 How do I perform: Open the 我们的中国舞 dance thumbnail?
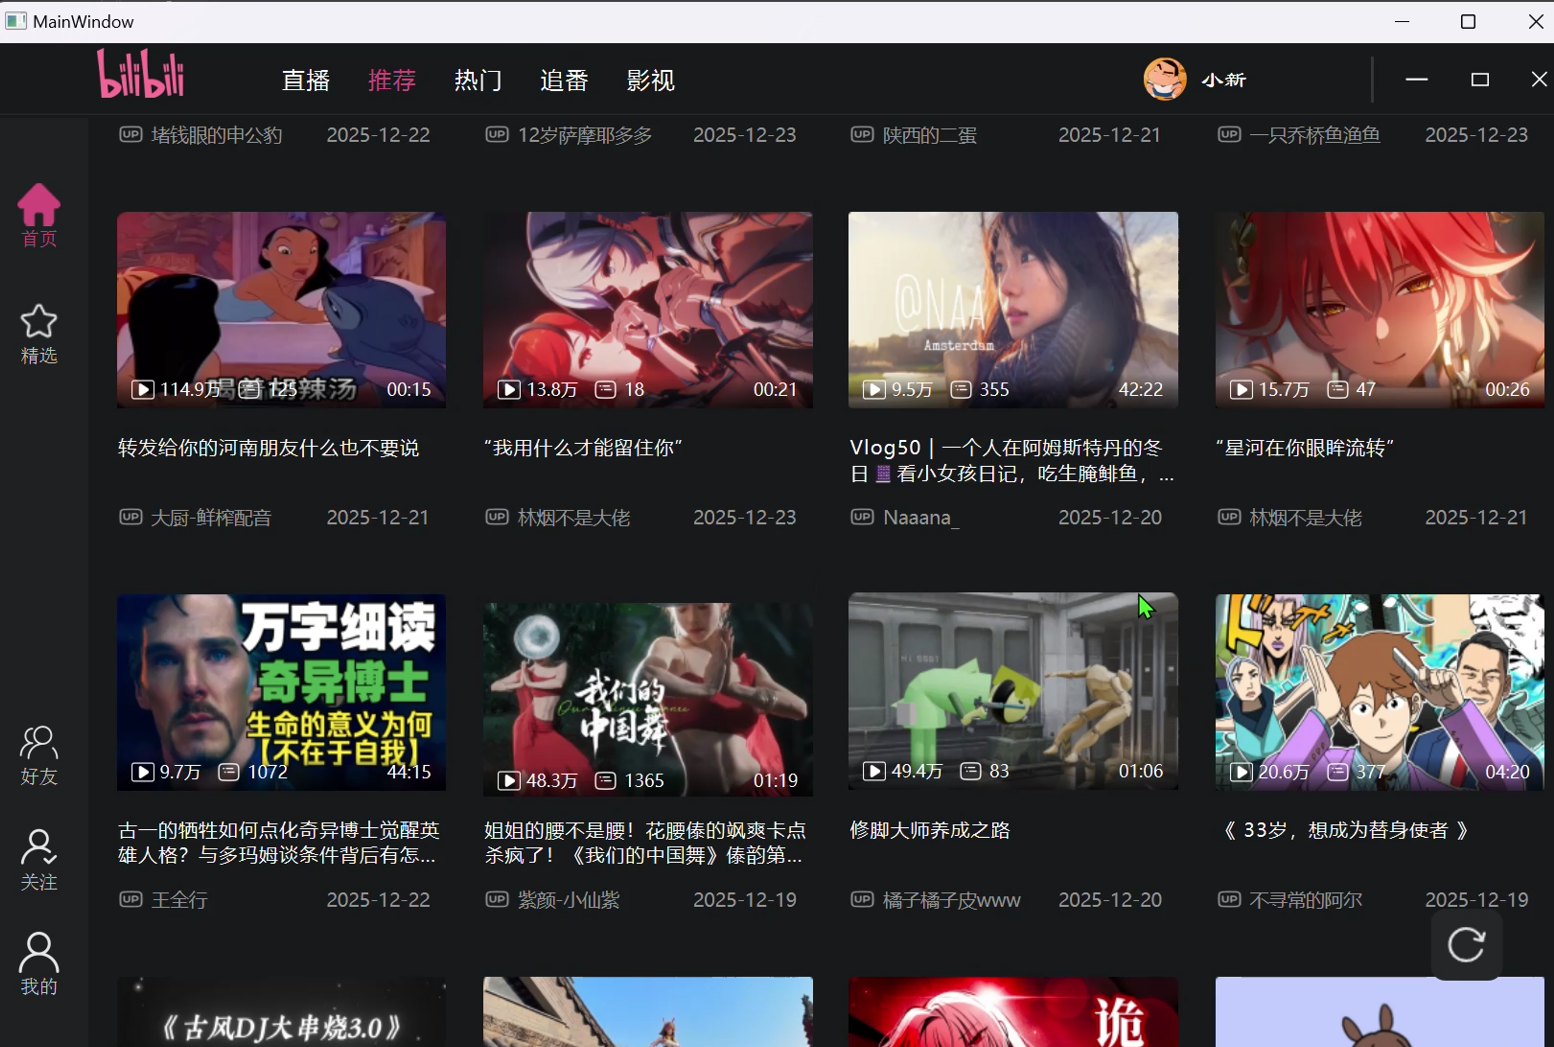point(647,699)
